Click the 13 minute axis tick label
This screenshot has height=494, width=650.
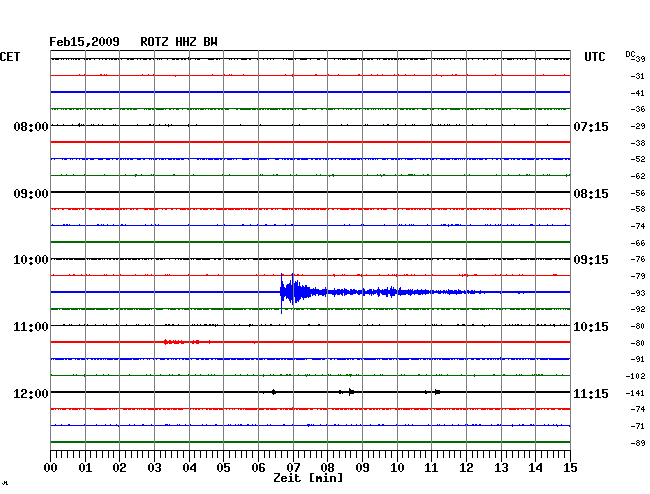pyautogui.click(x=501, y=468)
